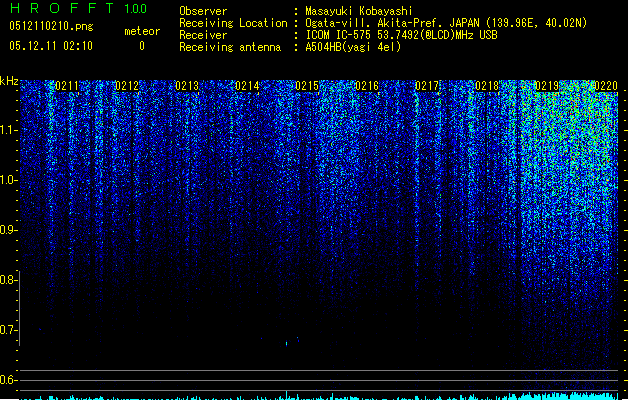629x400 pixels.
Task: Click the 0.9 frequency axis label
Action: [x=8, y=230]
